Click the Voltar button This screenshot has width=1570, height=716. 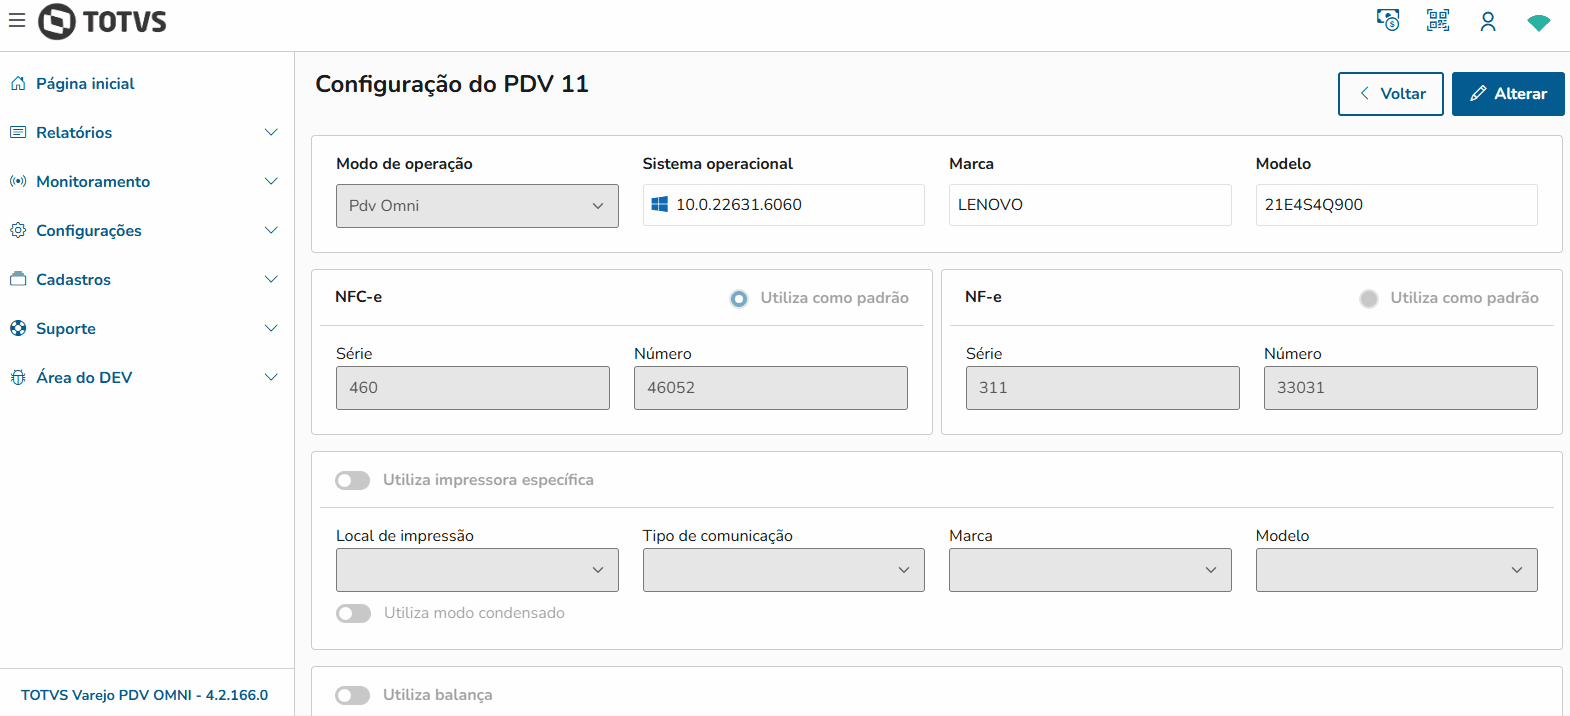pos(1390,94)
